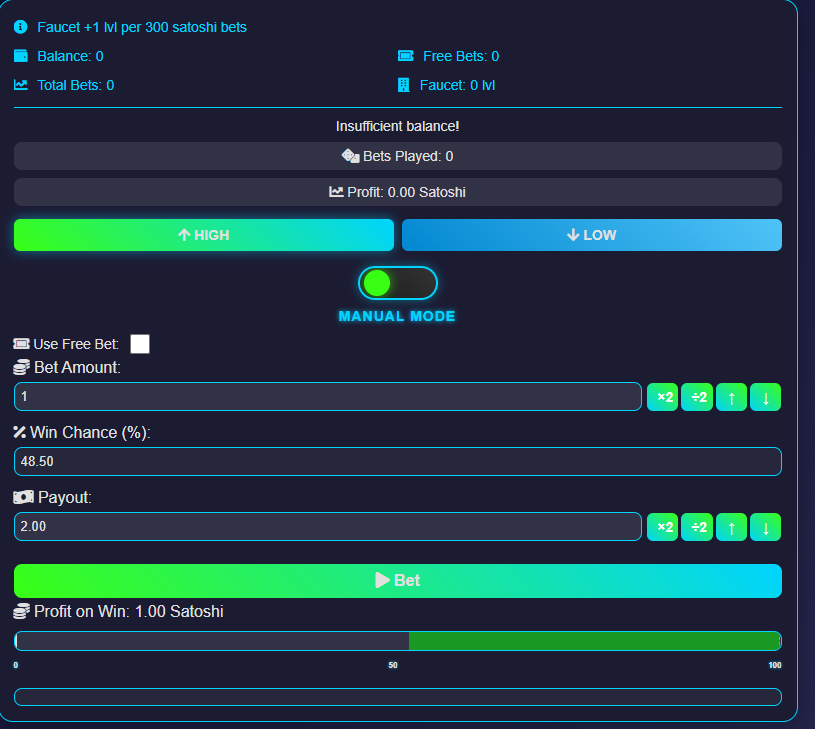This screenshot has width=815, height=729.
Task: Click the 50 marker under the slider
Action: [x=393, y=665]
